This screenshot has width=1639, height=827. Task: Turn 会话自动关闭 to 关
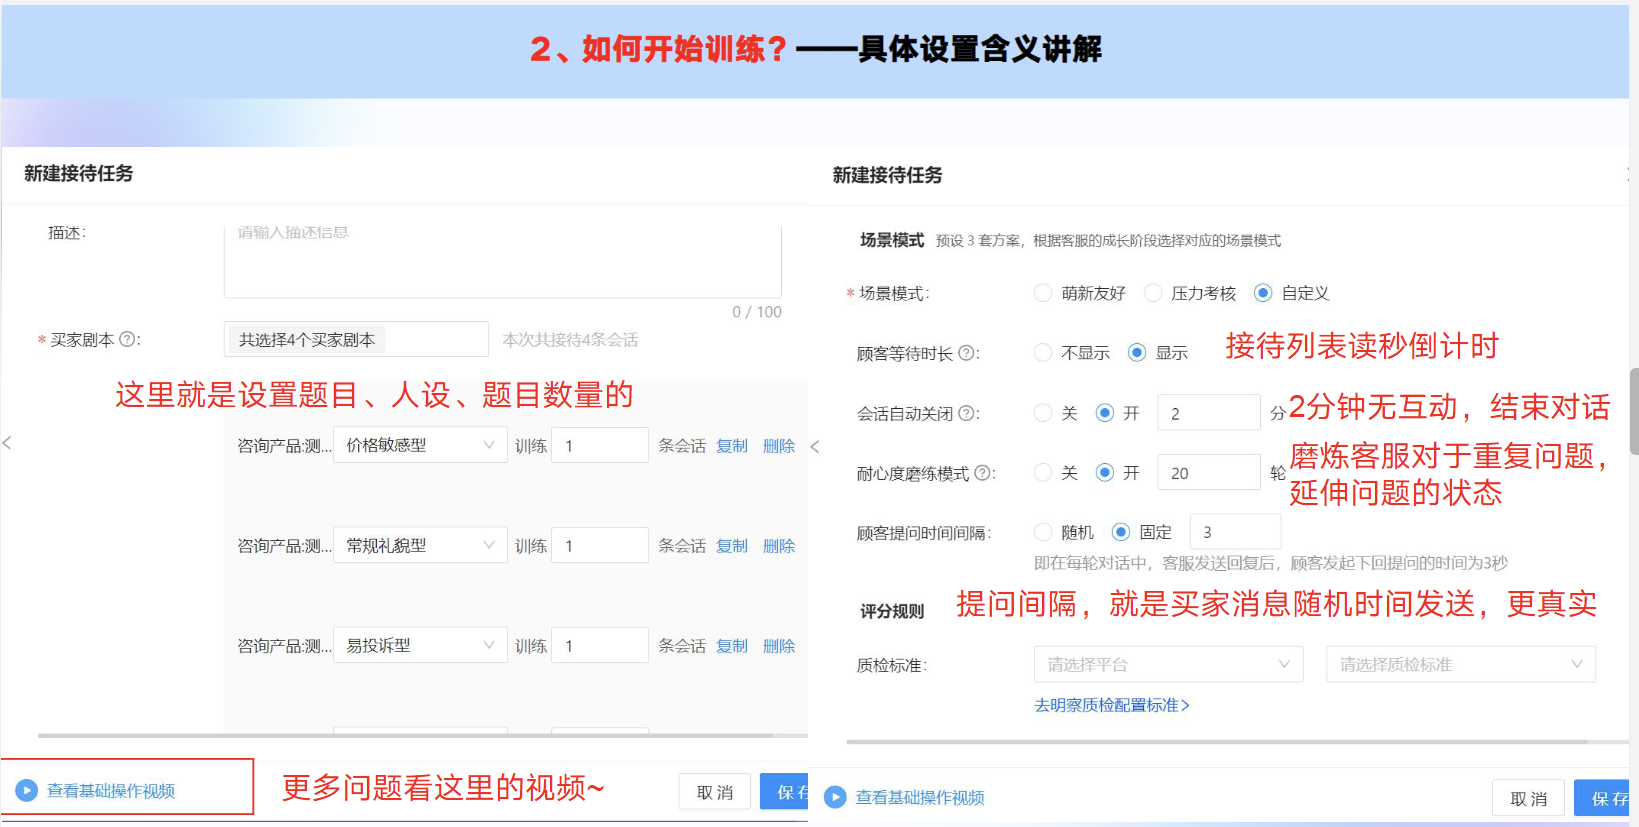point(1043,412)
